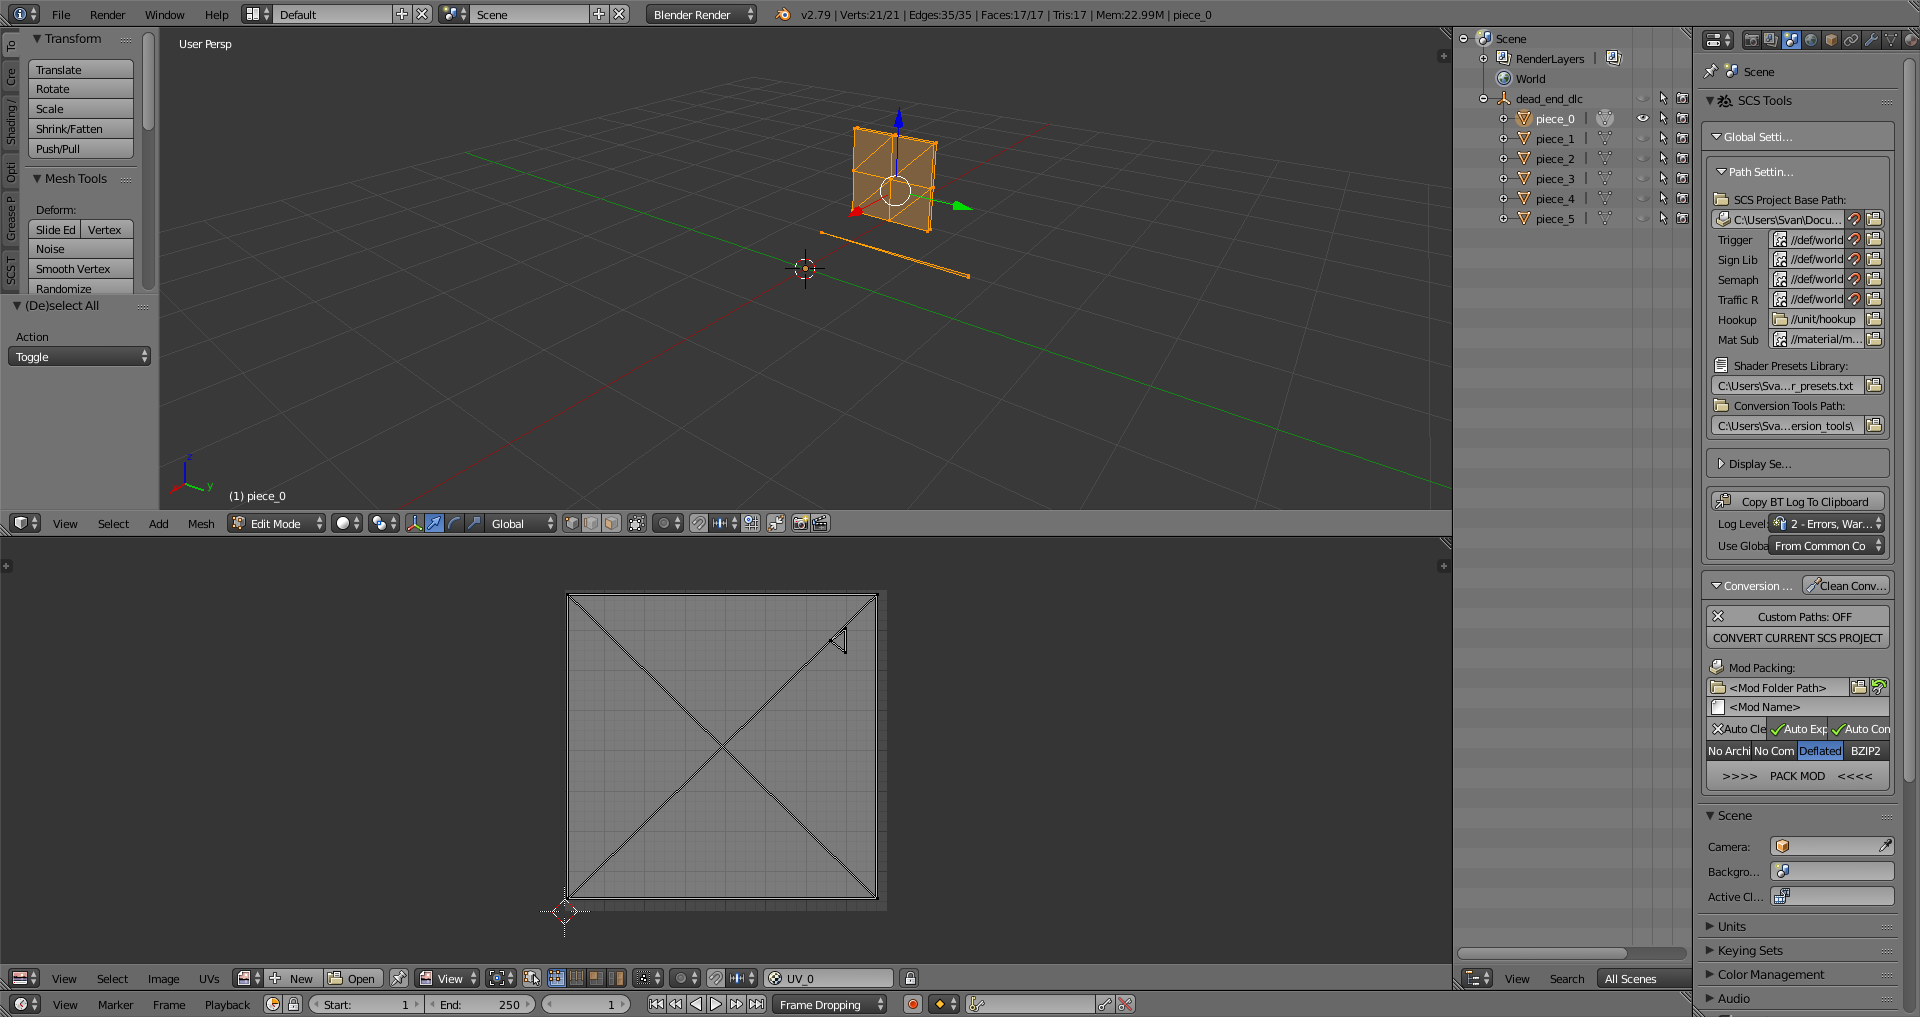Activate the magnet snapping icon
Screen dimensions: 1920x1017
click(x=699, y=523)
